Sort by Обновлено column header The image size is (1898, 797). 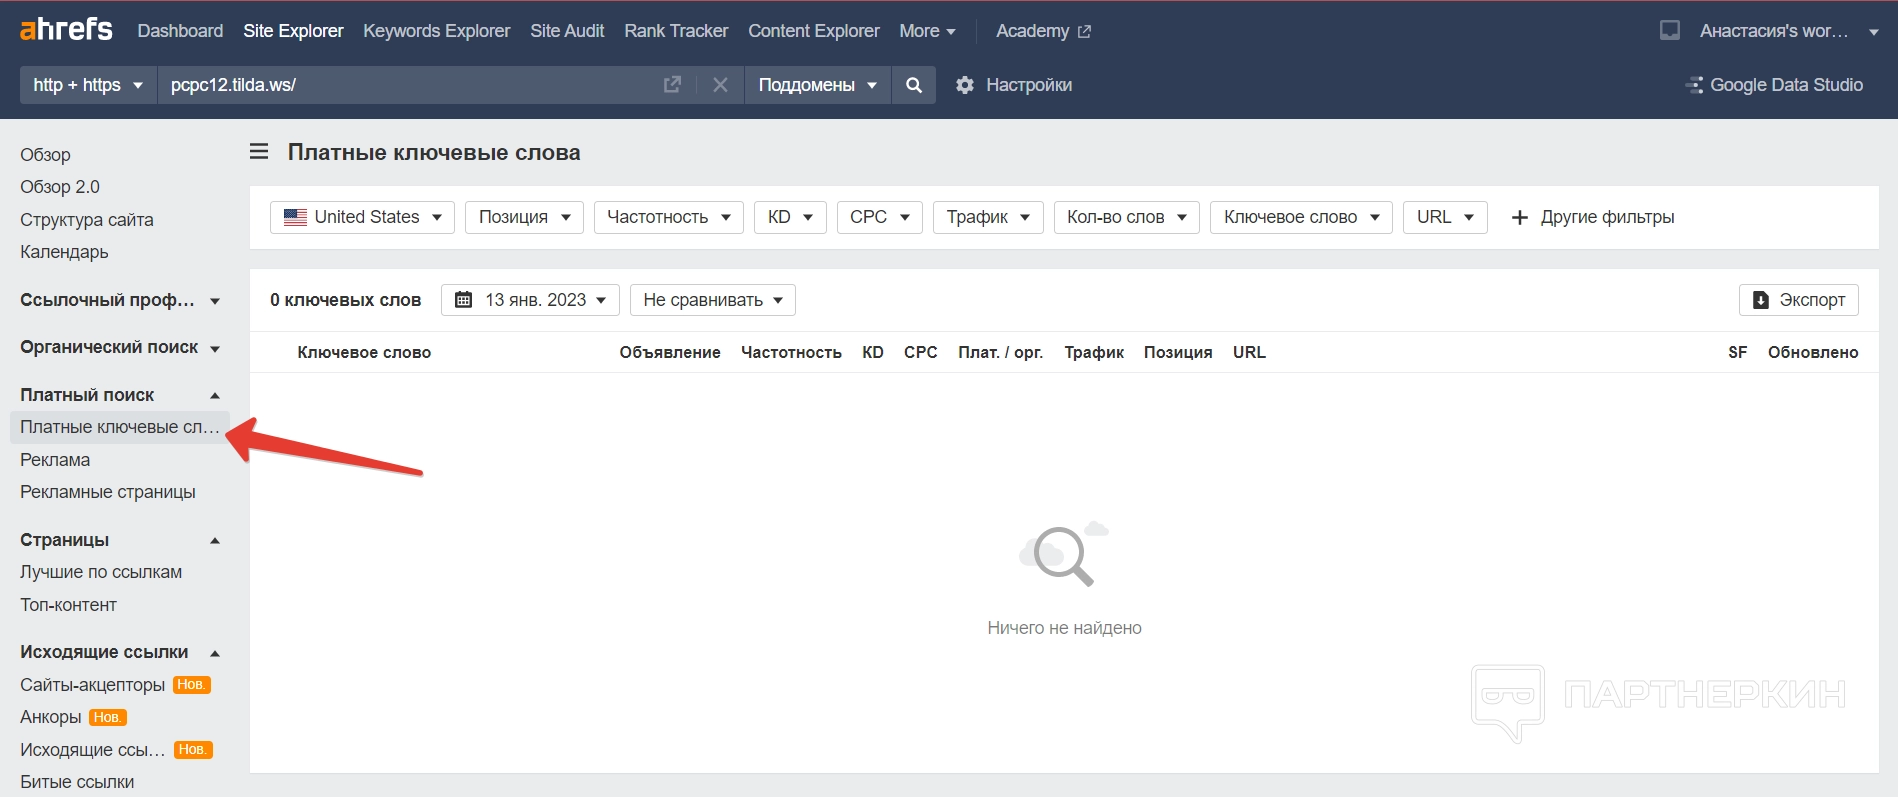1813,352
